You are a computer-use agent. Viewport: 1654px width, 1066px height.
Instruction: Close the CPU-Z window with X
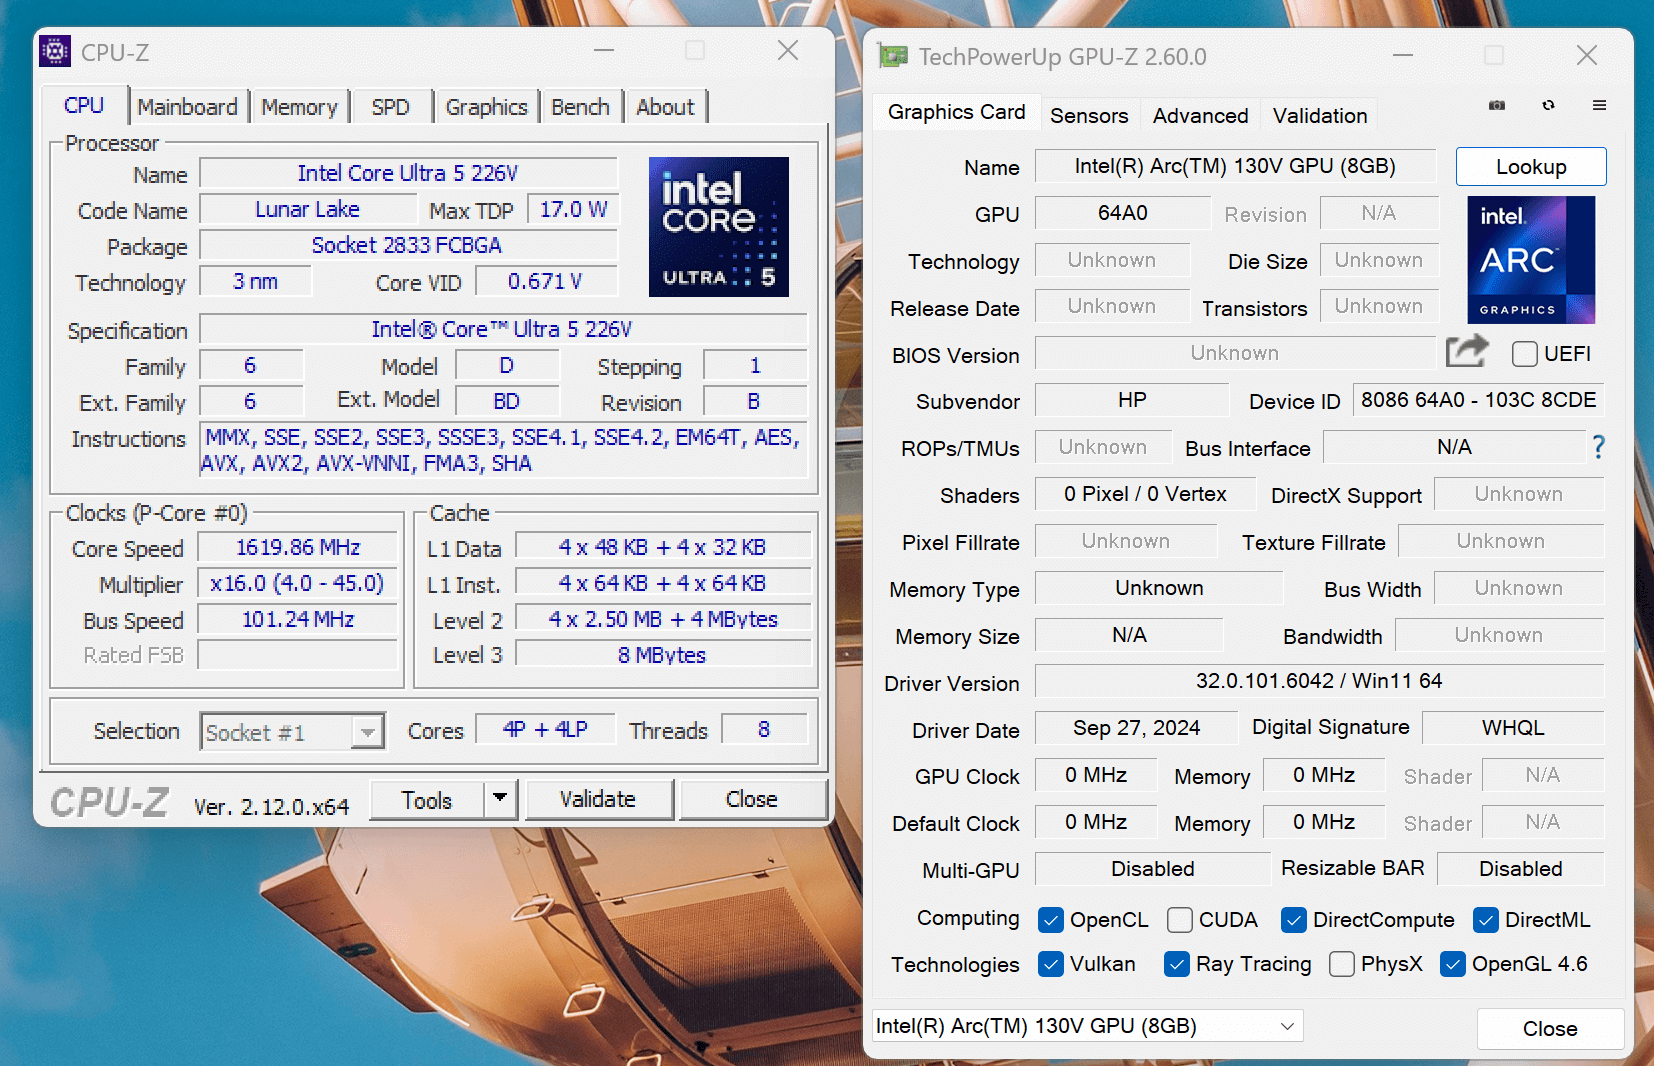tap(788, 50)
